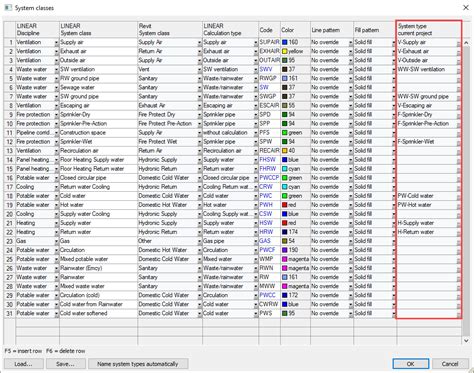This screenshot has height=373, width=474.
Task: Expand Revit system class dropdown for Exhaust air row
Action: (x=199, y=52)
